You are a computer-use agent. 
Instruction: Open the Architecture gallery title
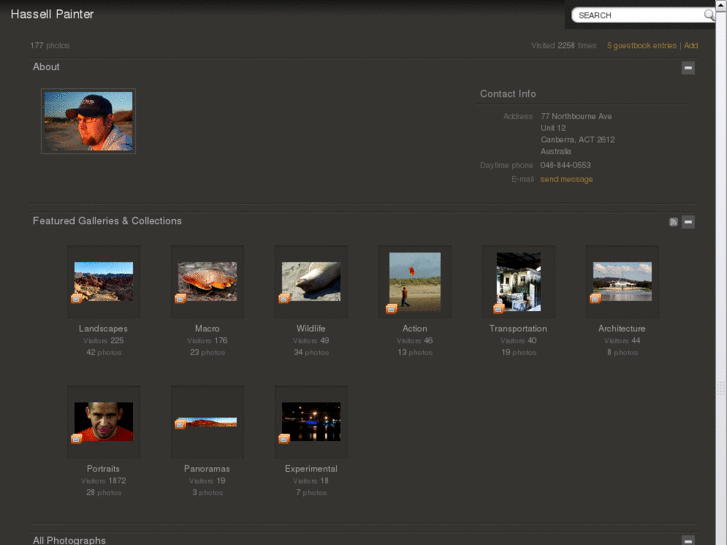coord(622,328)
